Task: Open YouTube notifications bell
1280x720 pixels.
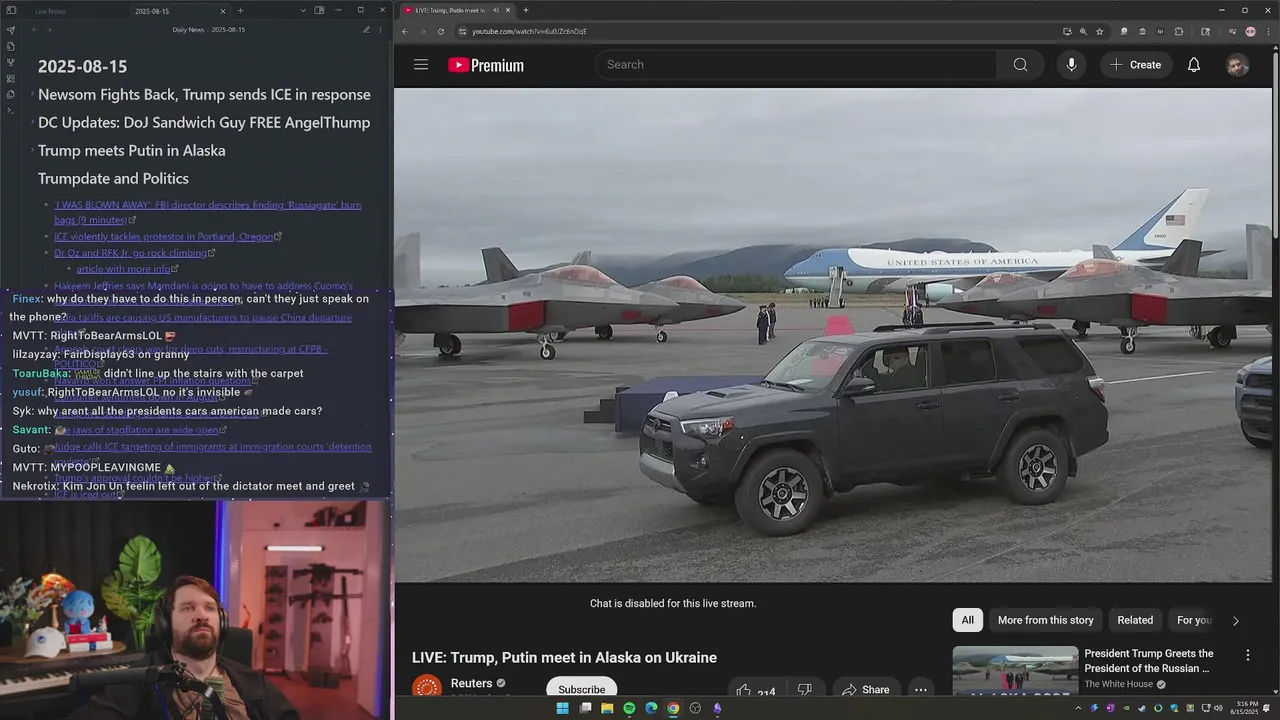Action: click(1193, 65)
